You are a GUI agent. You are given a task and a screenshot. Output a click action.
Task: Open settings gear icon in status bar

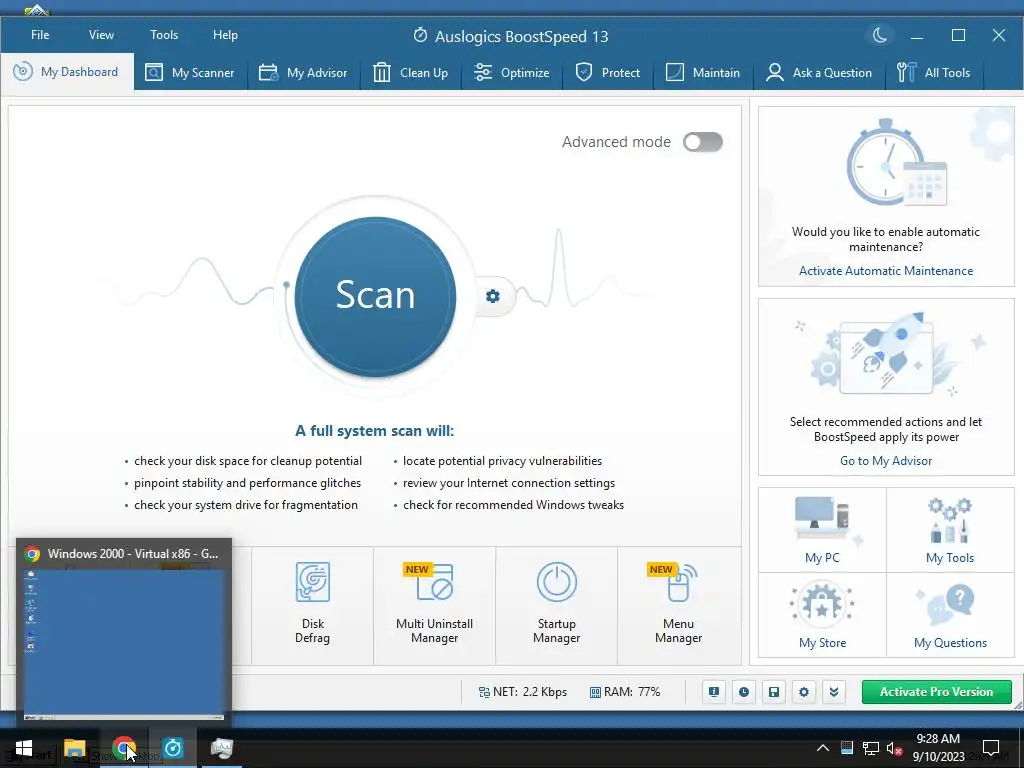point(804,692)
